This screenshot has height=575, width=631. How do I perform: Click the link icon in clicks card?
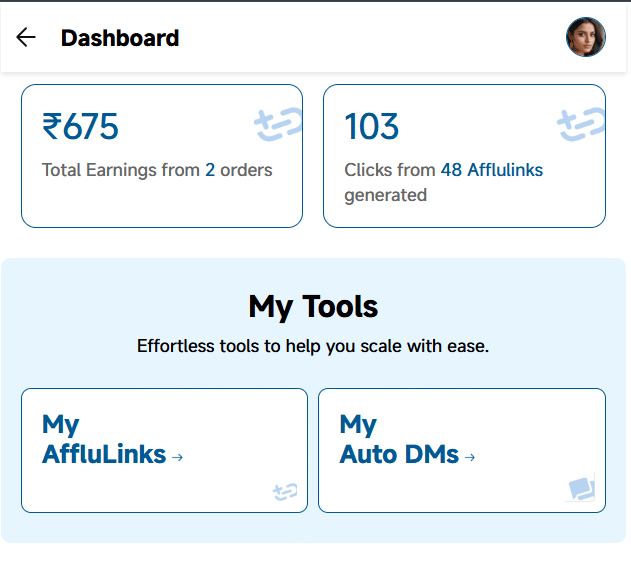tap(580, 125)
